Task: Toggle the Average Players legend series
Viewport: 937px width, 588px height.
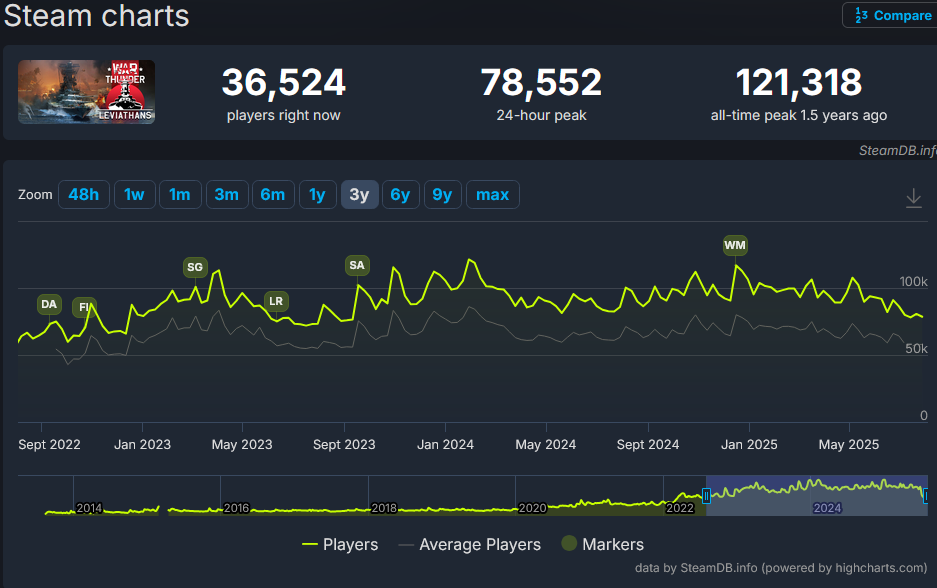Action: pyautogui.click(x=469, y=544)
